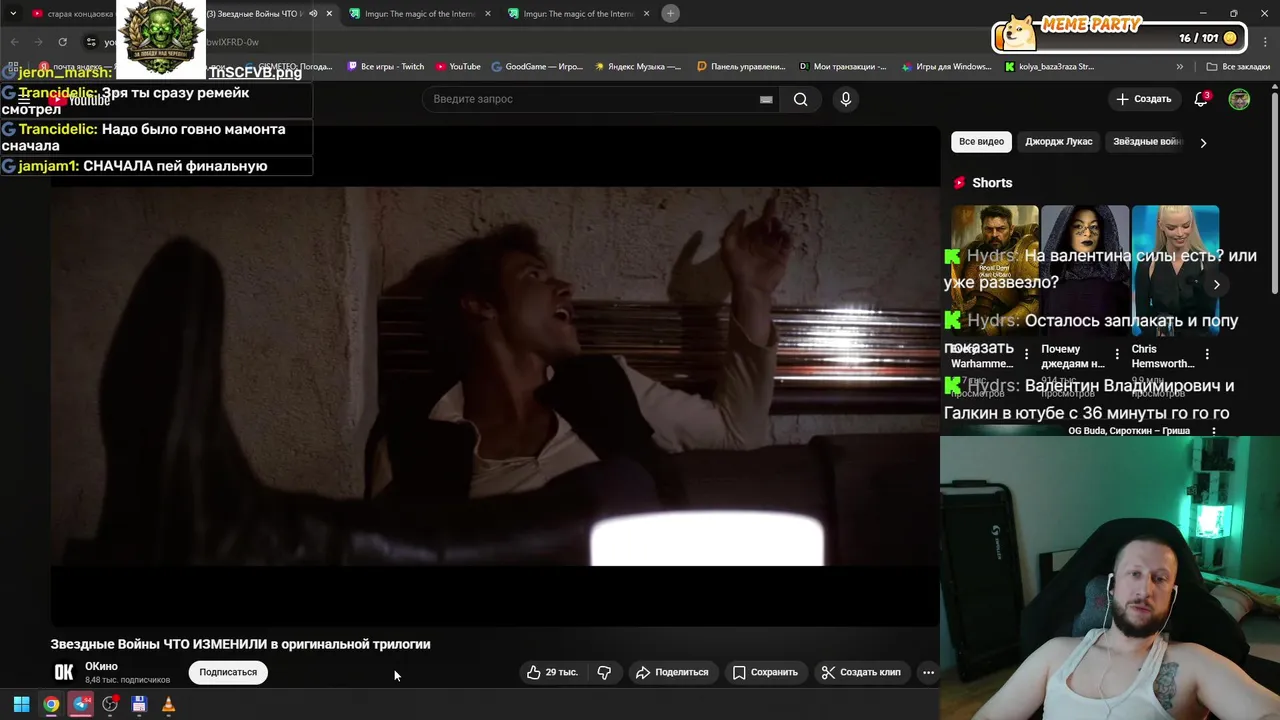Open Chrome from taskbar
The image size is (1280, 720).
point(51,704)
